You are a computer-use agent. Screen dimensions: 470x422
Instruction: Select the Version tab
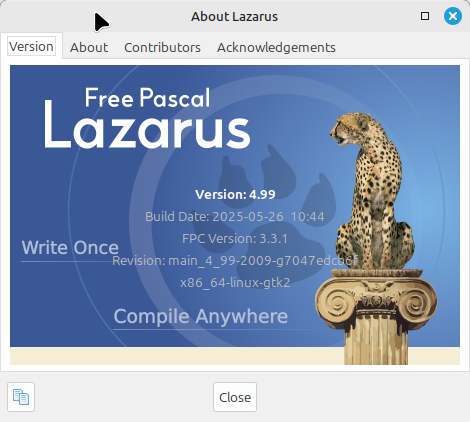31,46
